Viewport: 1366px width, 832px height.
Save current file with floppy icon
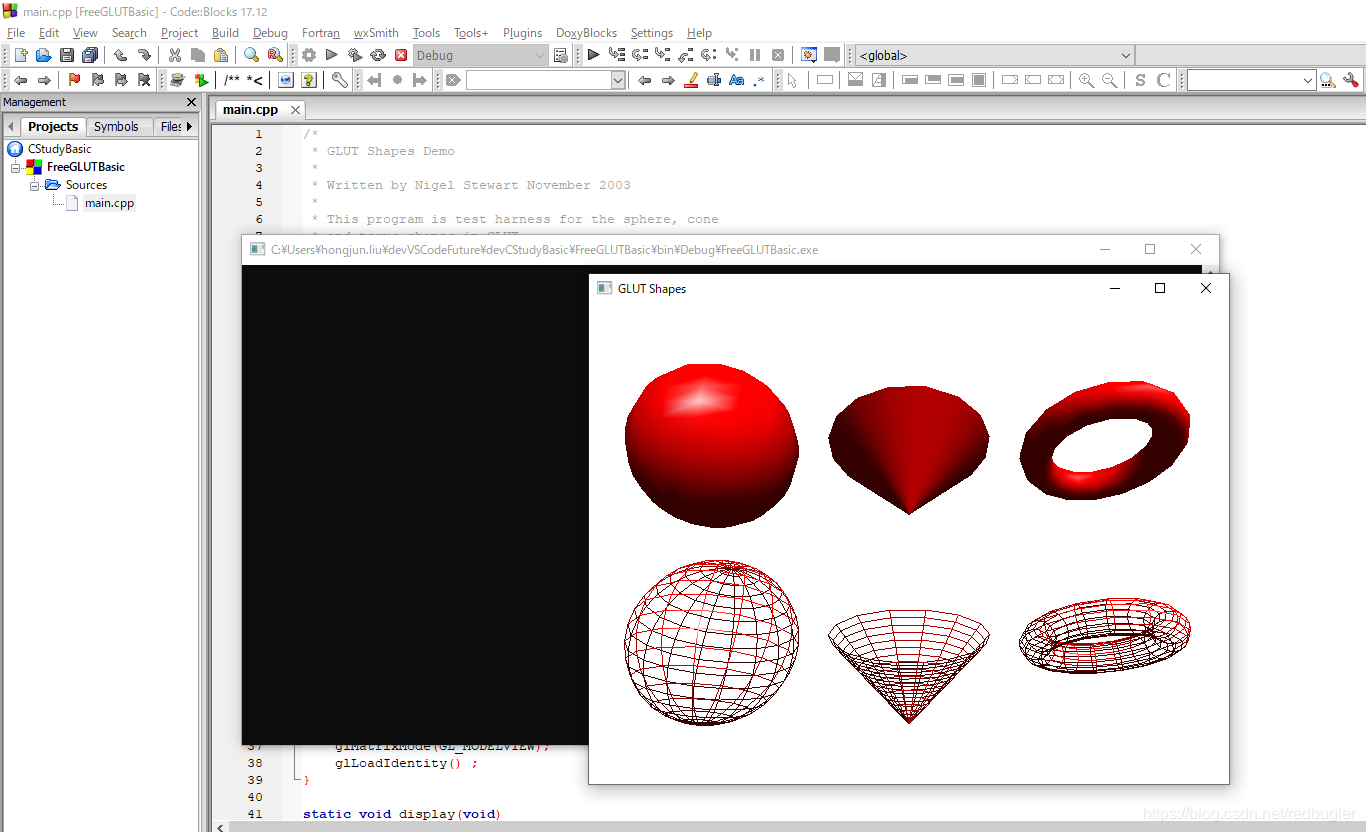(67, 56)
